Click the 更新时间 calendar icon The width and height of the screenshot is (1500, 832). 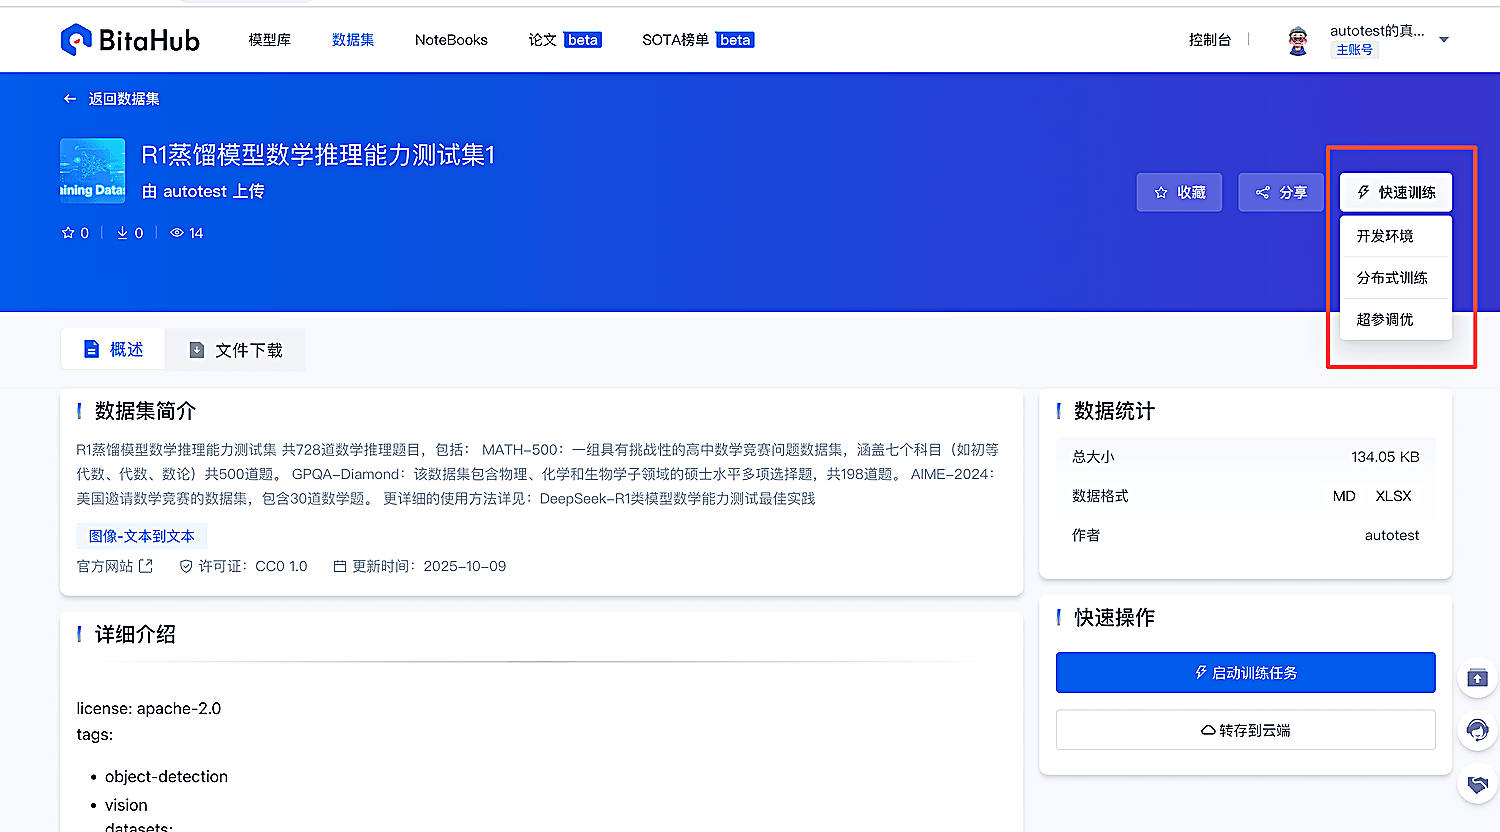coord(340,566)
